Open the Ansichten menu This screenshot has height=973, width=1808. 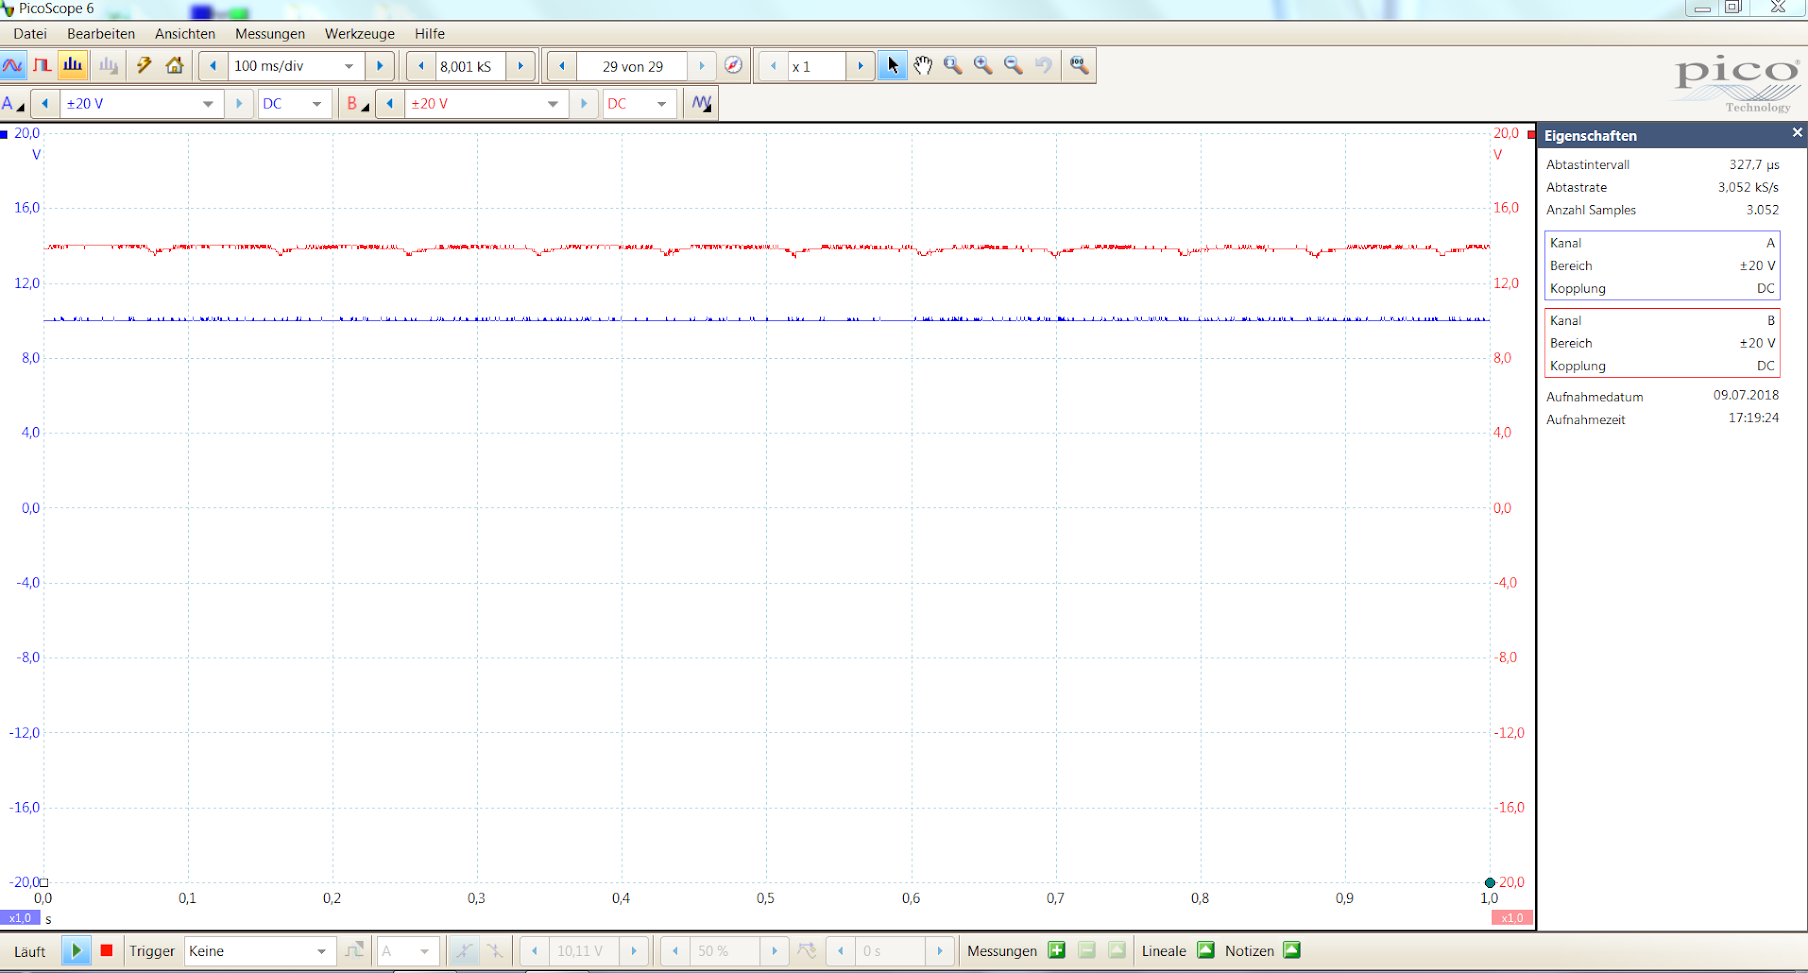185,34
